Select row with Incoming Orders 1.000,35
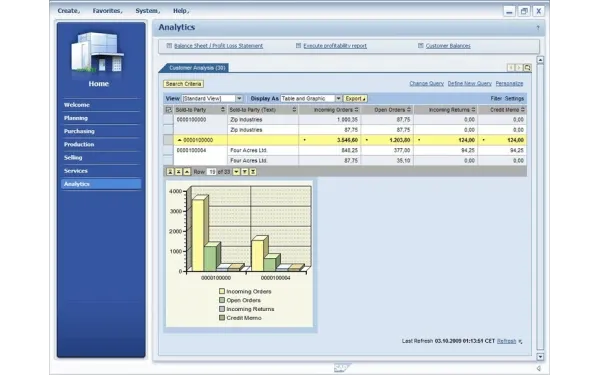The image size is (600, 375). coord(168,120)
